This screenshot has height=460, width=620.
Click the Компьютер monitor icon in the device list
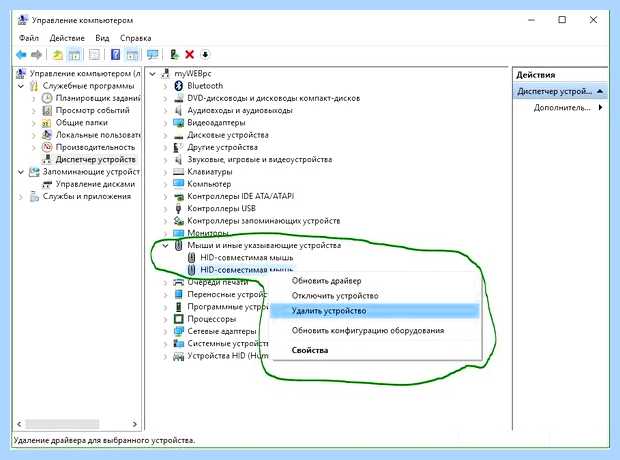(178, 184)
